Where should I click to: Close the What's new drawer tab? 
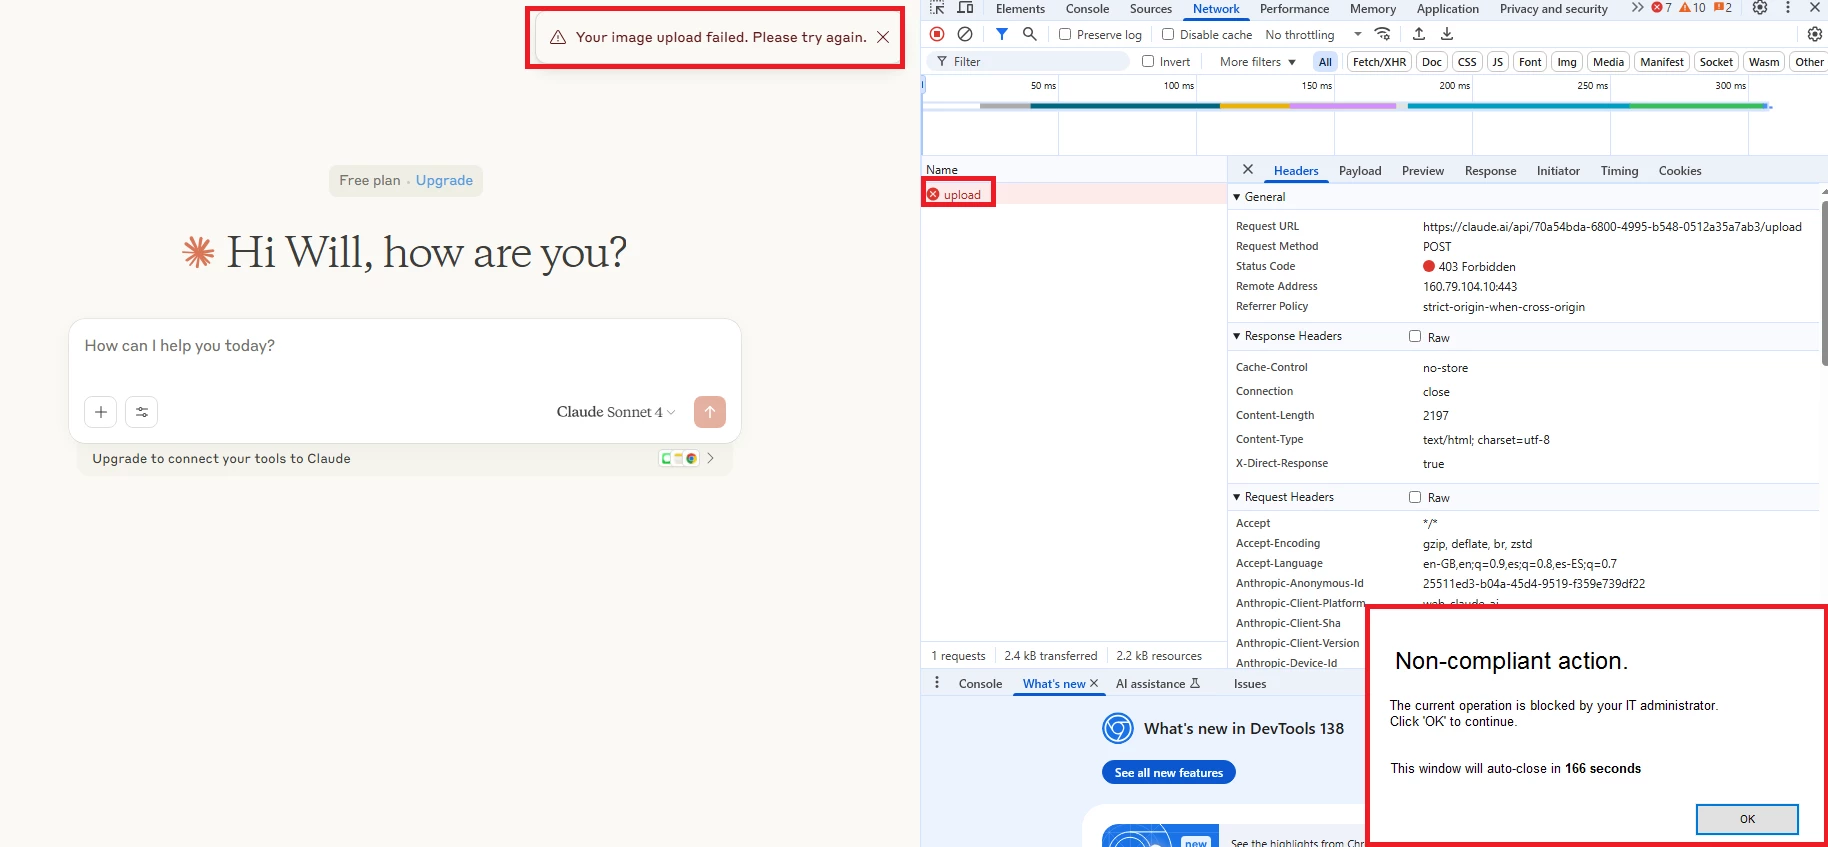1094,683
